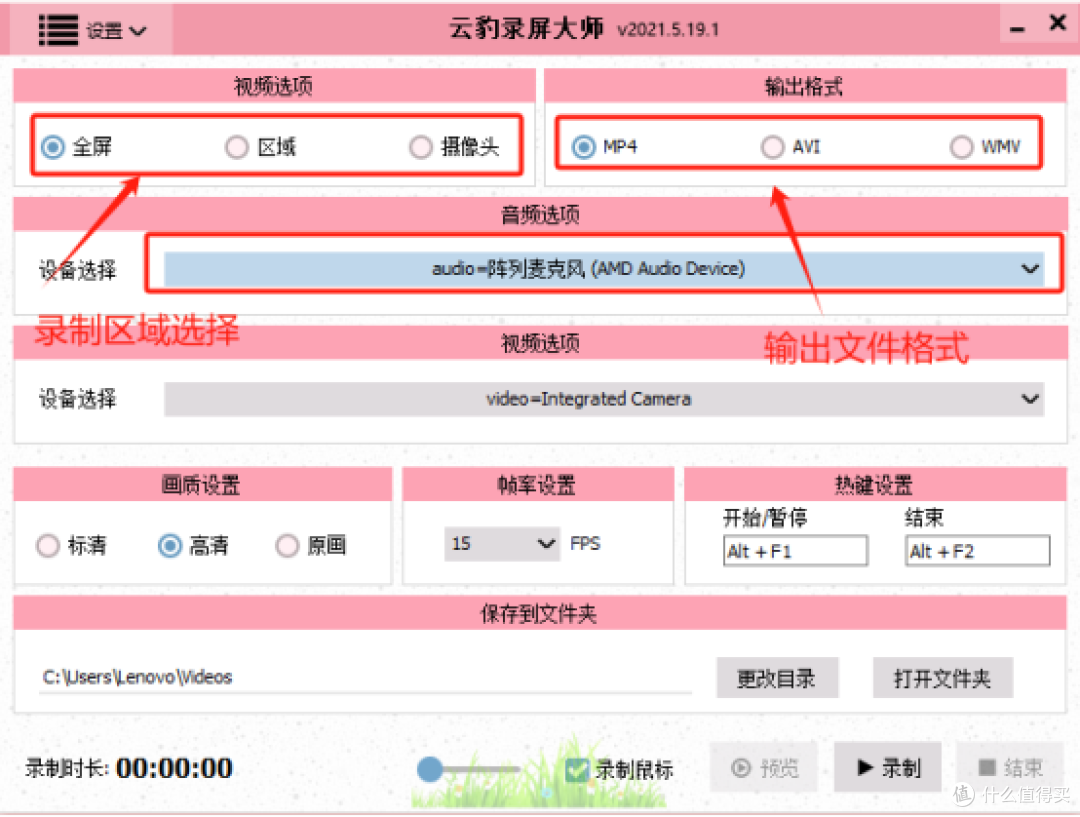Expand the FPS frame rate dropdown

[x=502, y=544]
